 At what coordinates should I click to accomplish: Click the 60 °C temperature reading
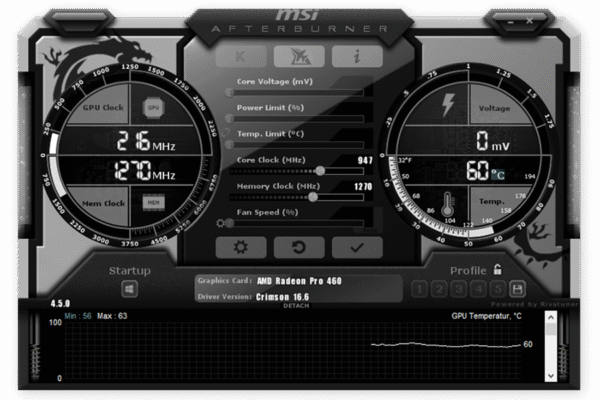pos(485,171)
